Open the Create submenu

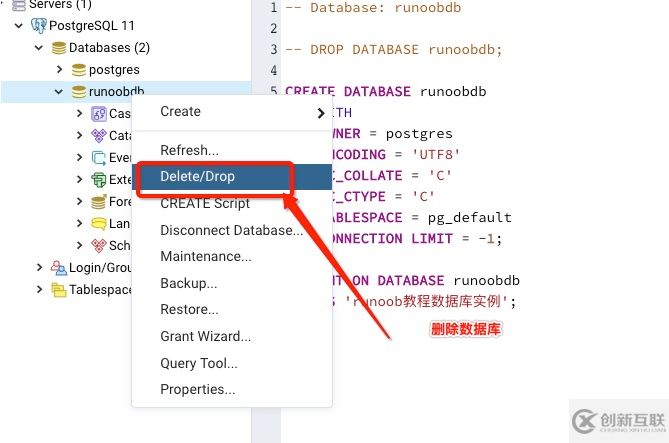pos(232,112)
